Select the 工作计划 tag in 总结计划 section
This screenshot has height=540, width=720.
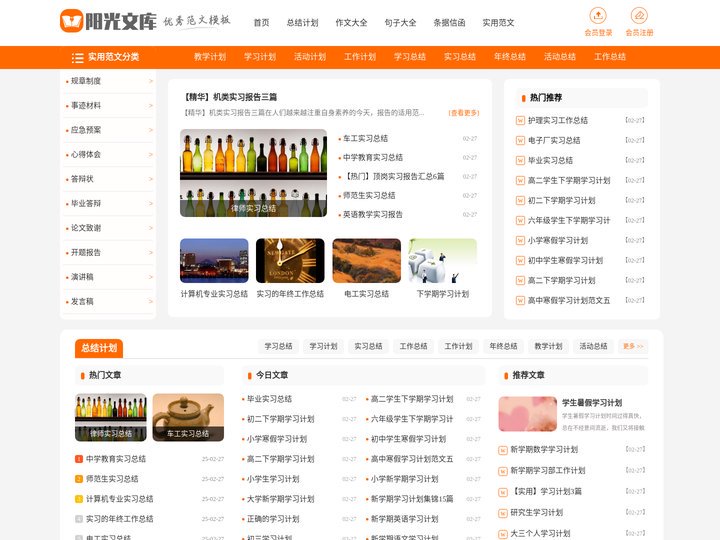coord(458,346)
